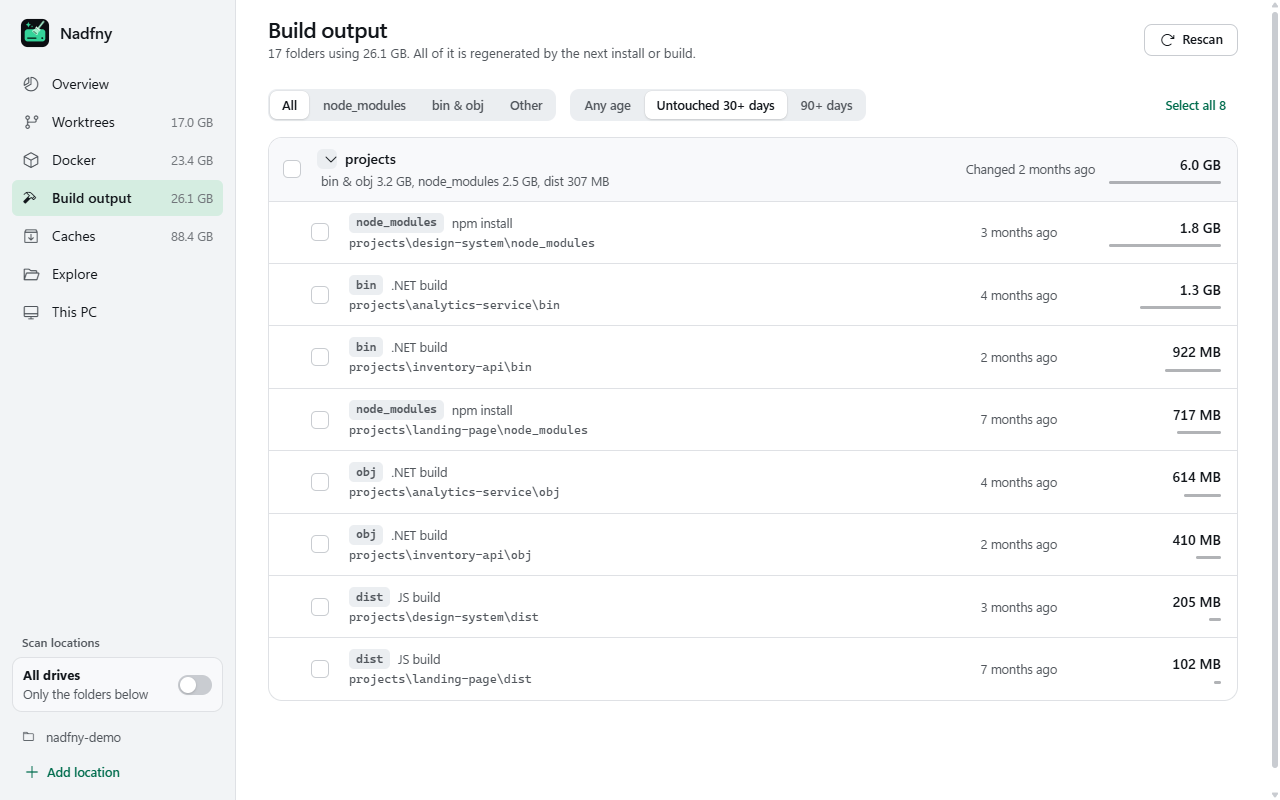Click the Nadfny app logo icon
The height and width of the screenshot is (800, 1280).
click(35, 33)
